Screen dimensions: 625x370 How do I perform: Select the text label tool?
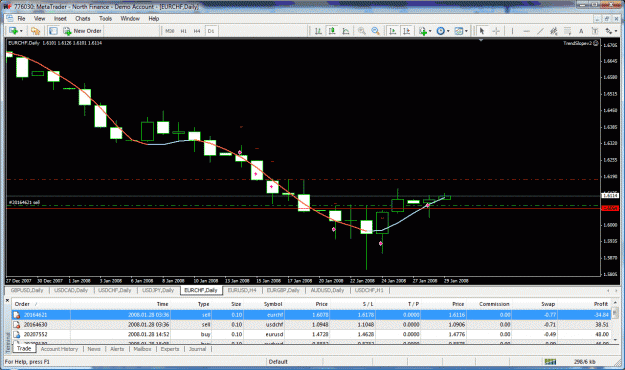[x=595, y=31]
